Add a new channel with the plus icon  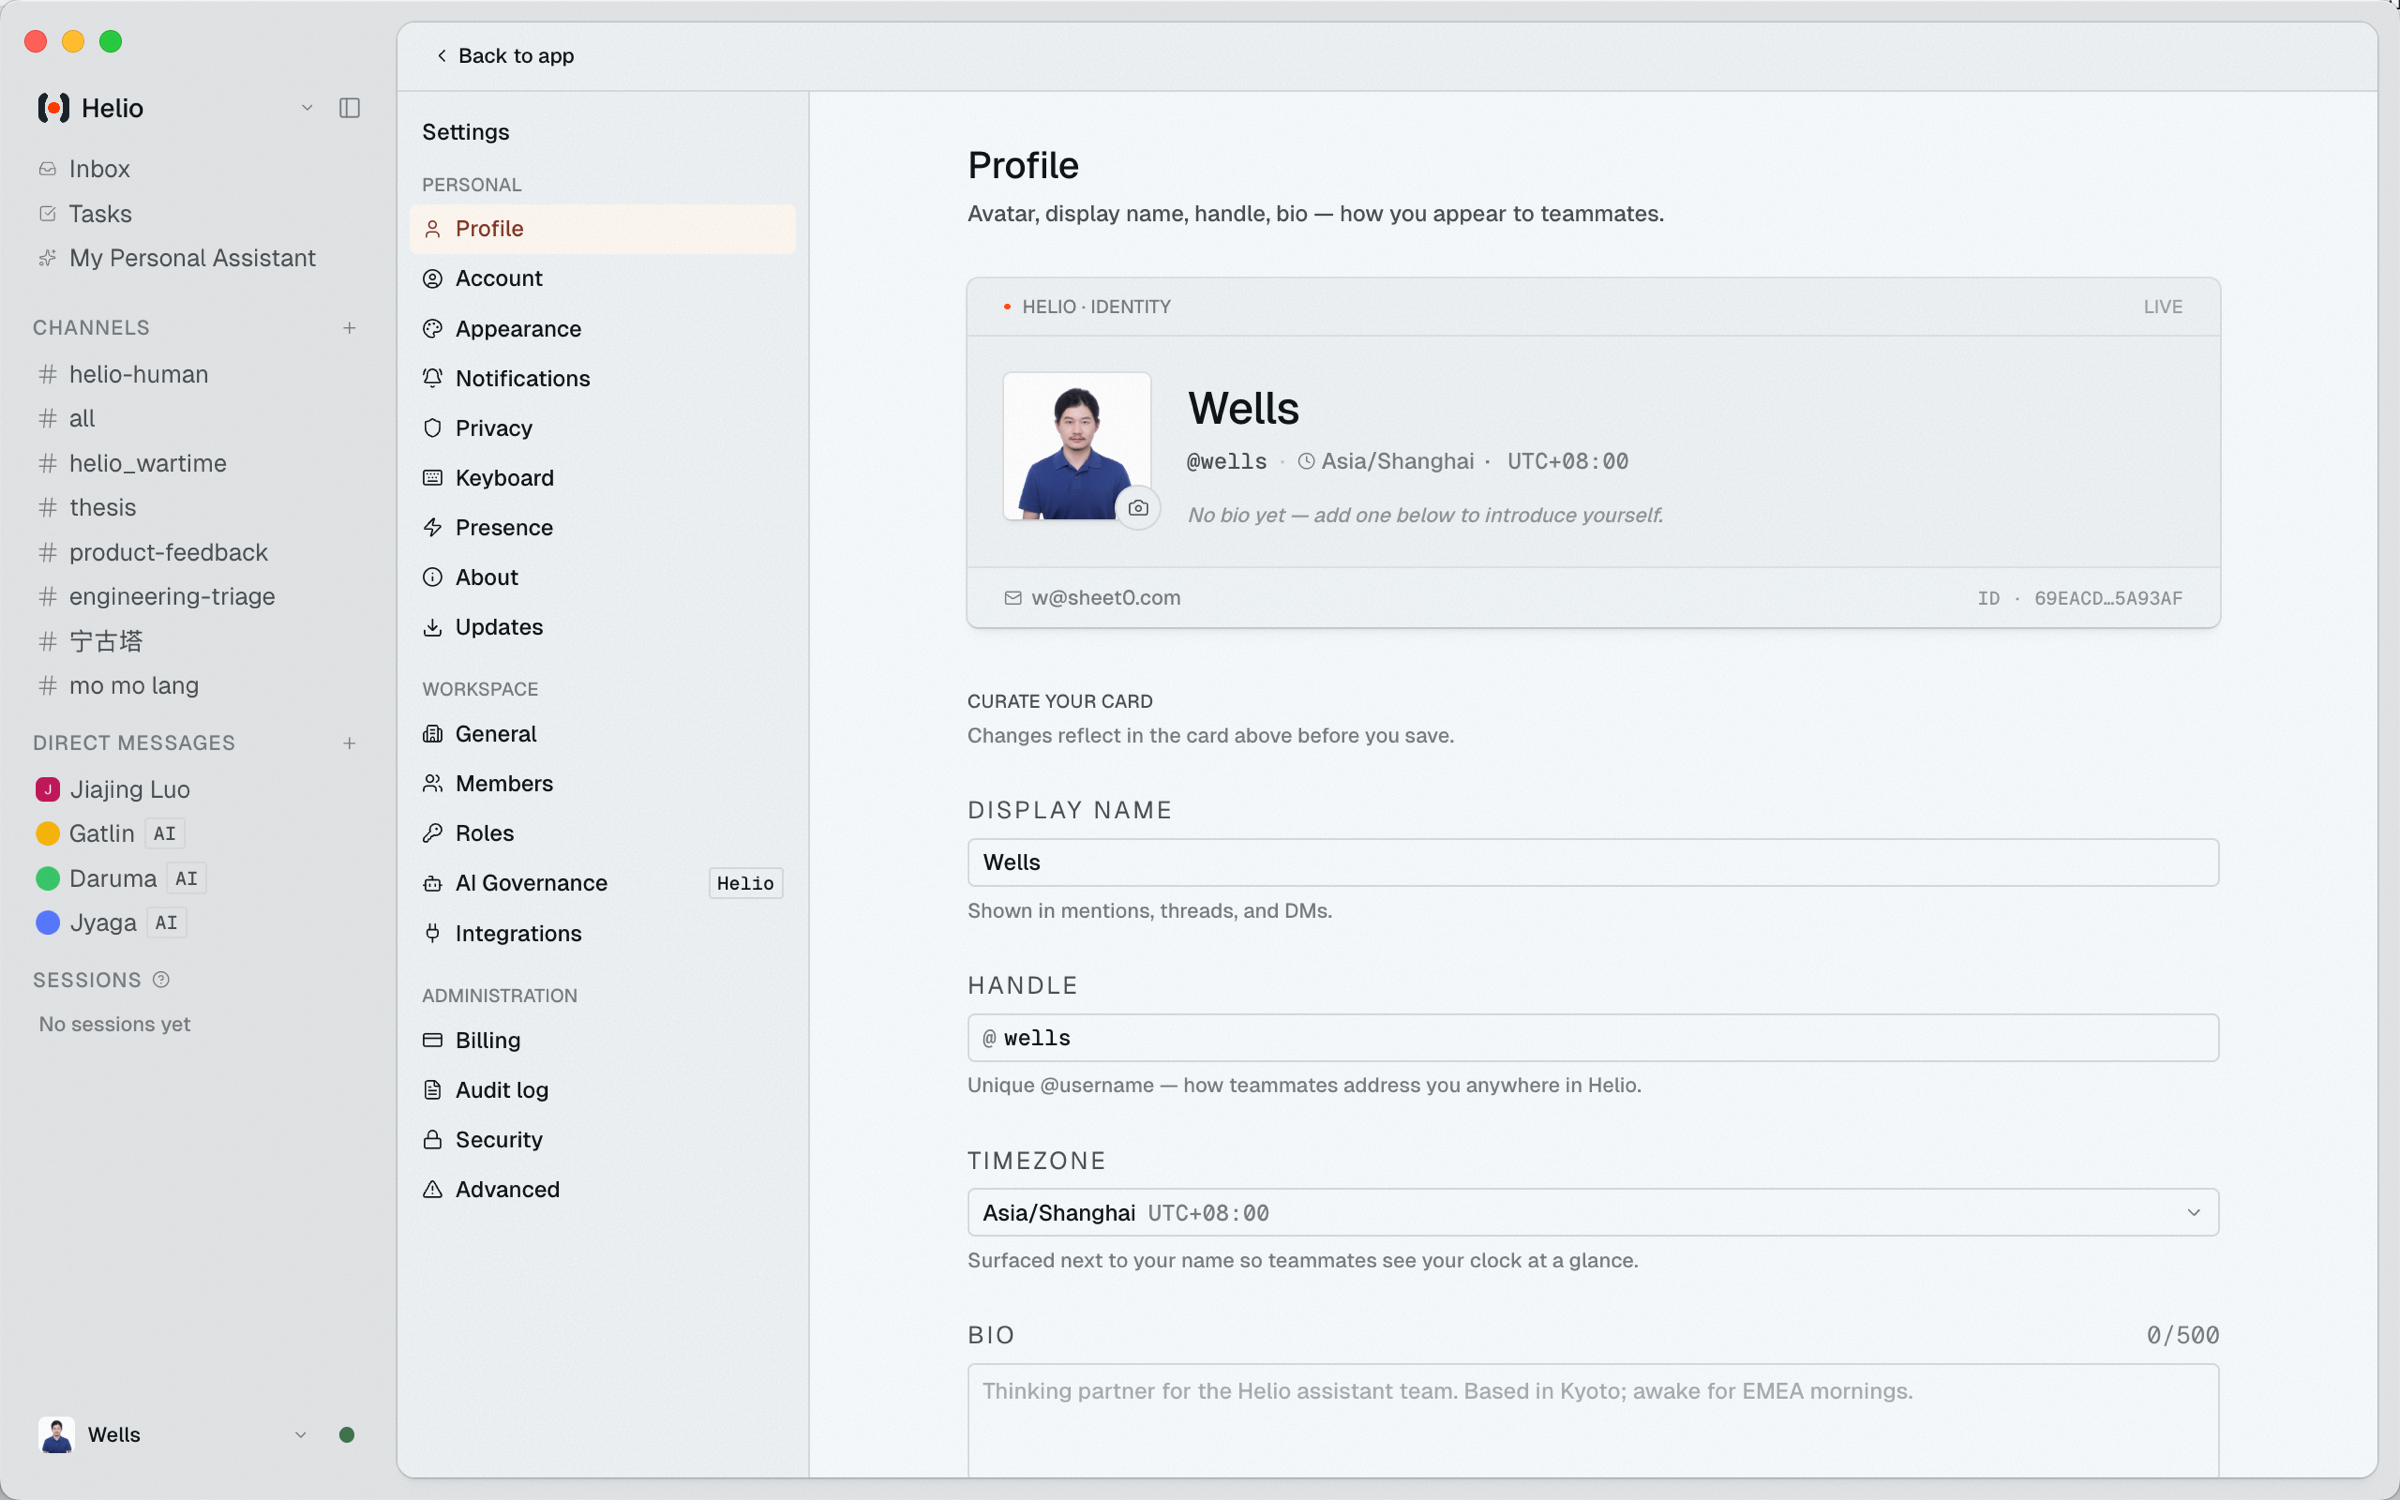pos(349,328)
